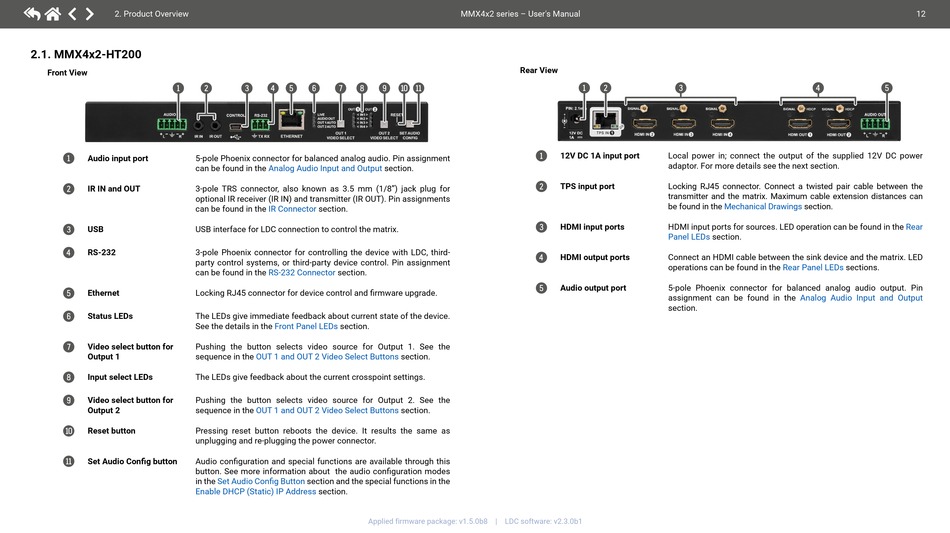Open the 'Front Panel LEDs' link
The height and width of the screenshot is (533, 950).
306,326
